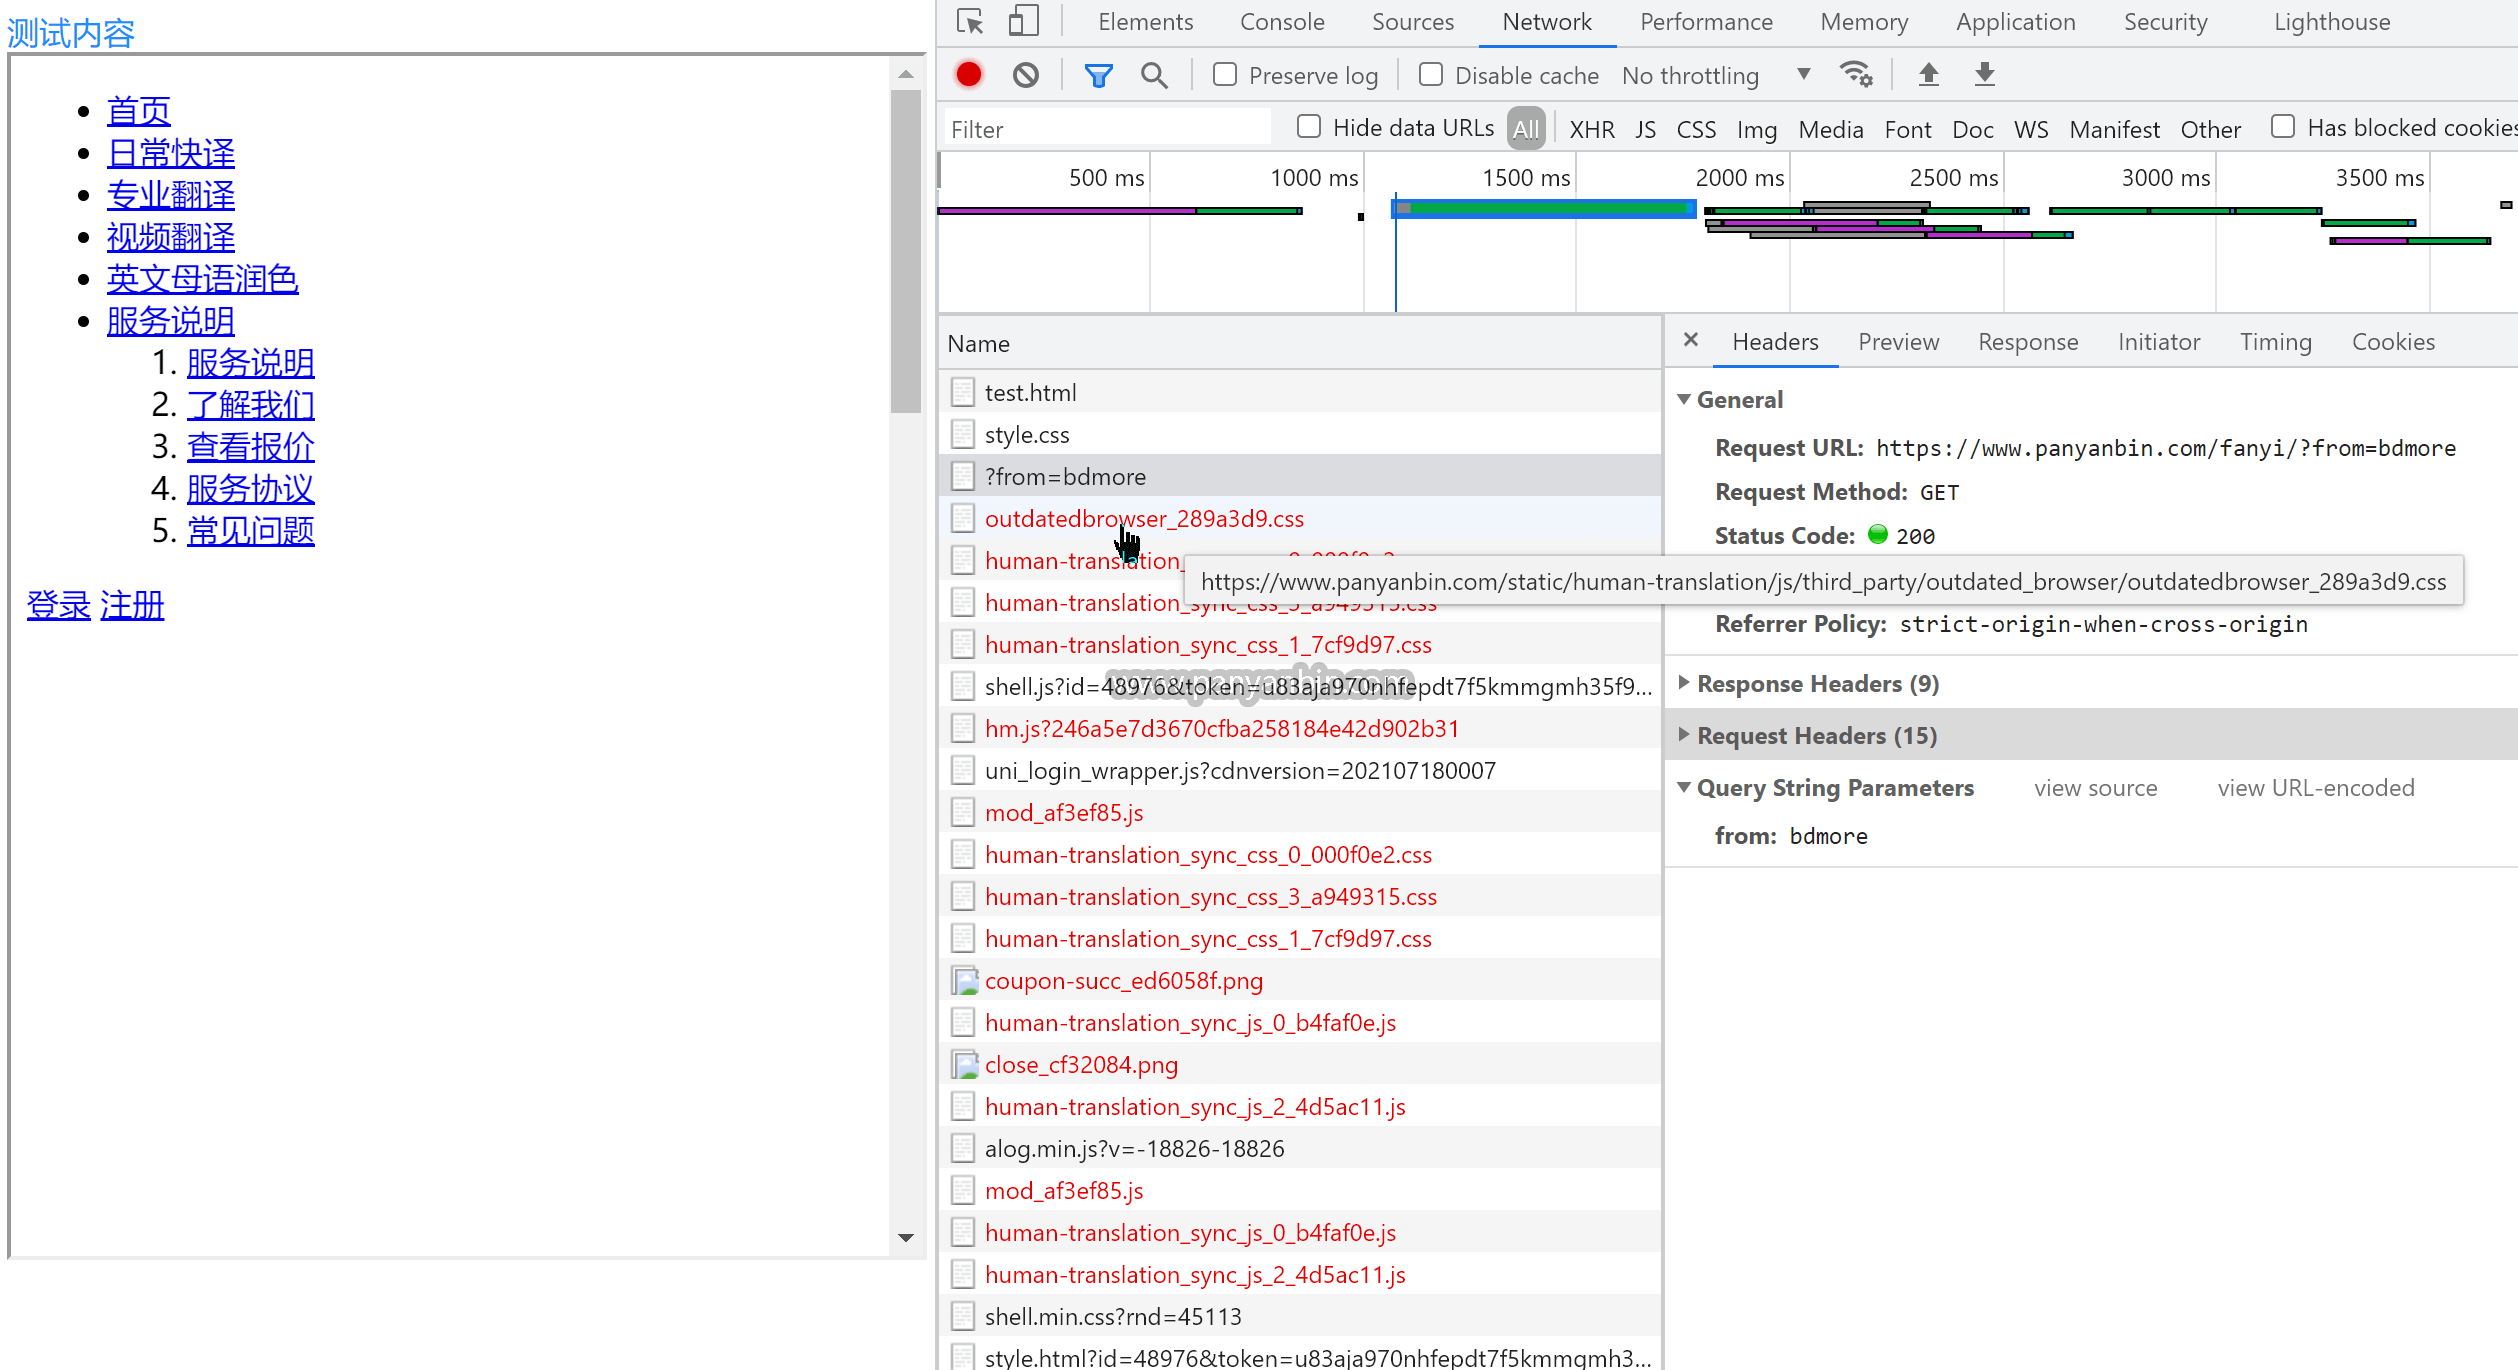The image size is (2518, 1370).
Task: Filter requests by Media type
Action: point(1831,129)
